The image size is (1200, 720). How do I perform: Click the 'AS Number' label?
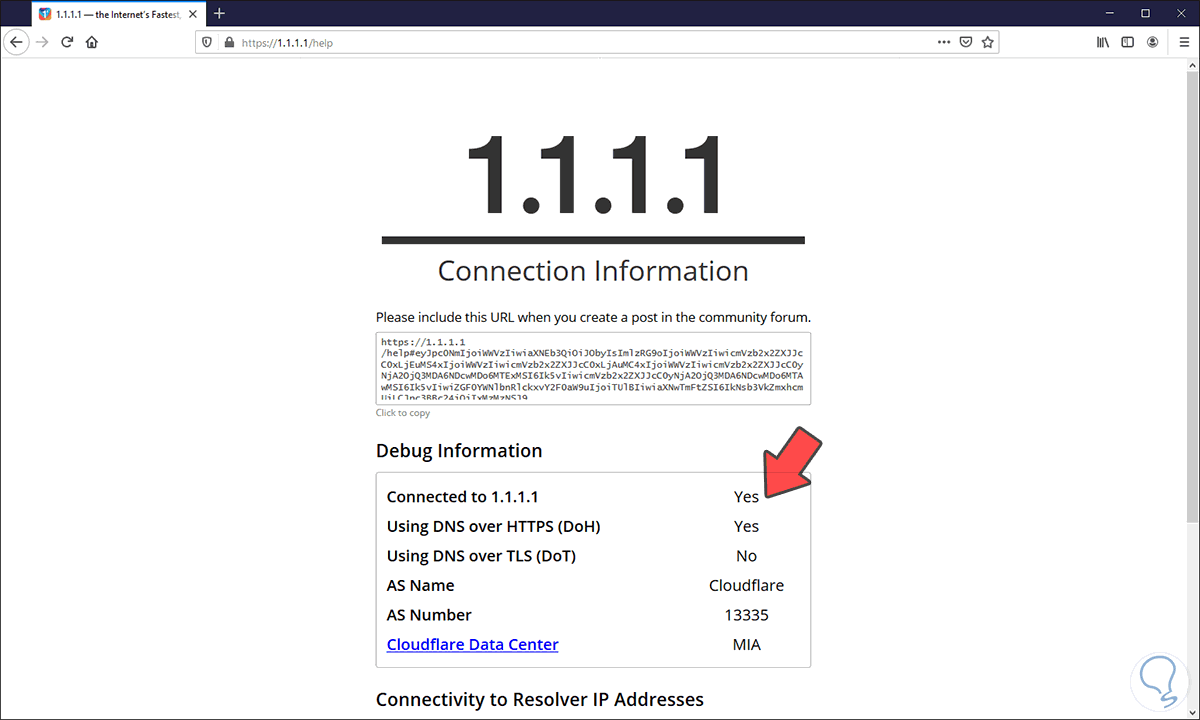point(429,615)
